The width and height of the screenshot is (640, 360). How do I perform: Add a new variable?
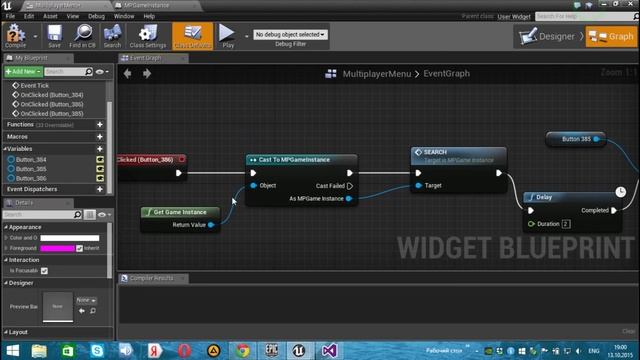(100, 149)
